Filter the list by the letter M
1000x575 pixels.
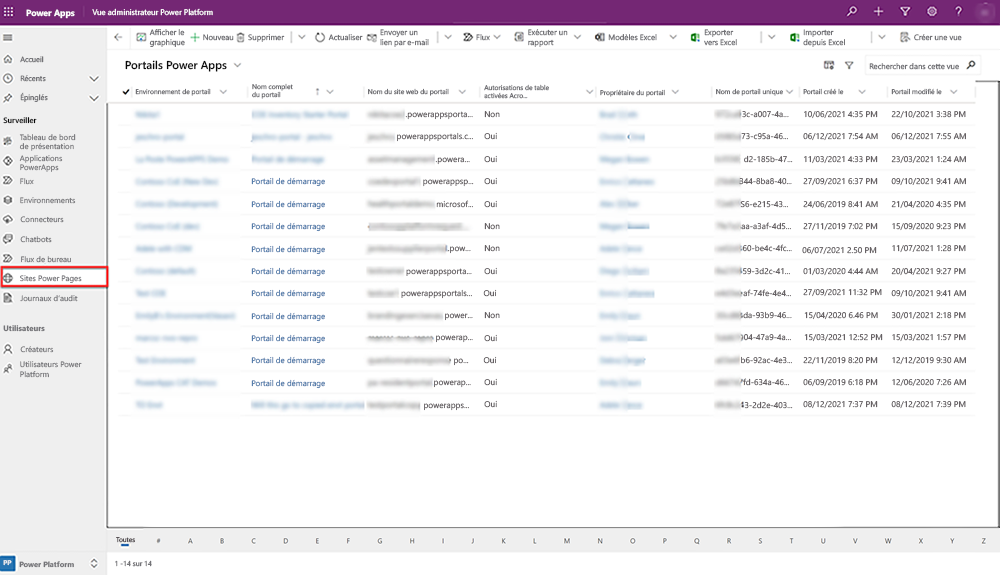coord(566,541)
